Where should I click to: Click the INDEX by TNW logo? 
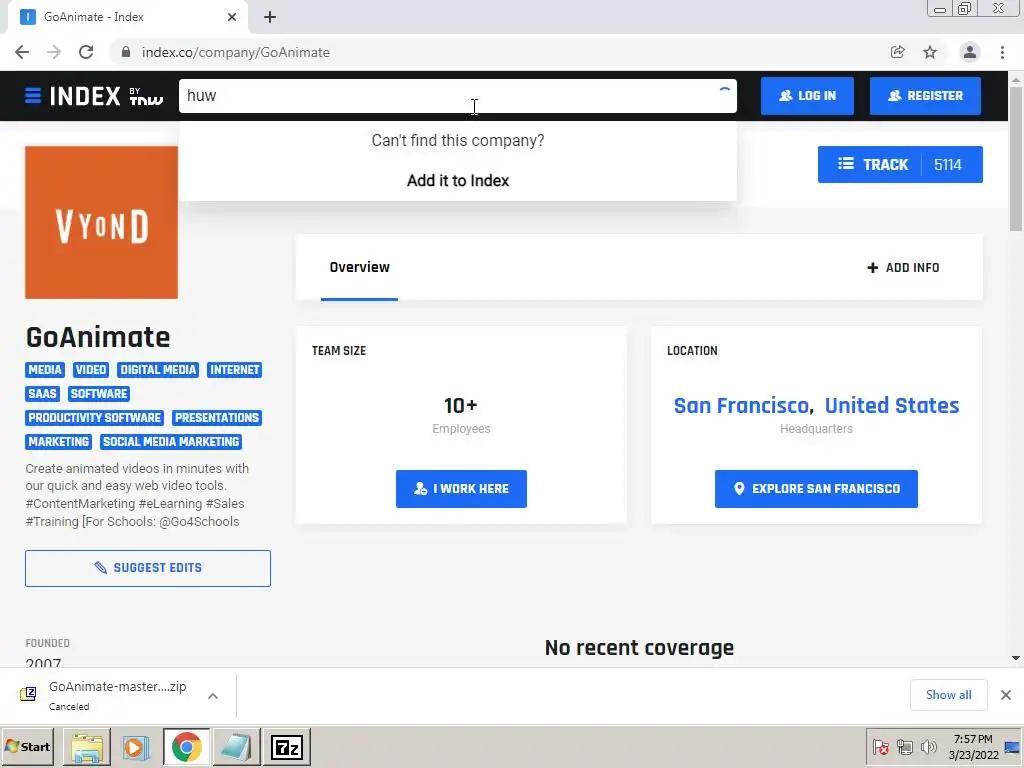tap(106, 96)
